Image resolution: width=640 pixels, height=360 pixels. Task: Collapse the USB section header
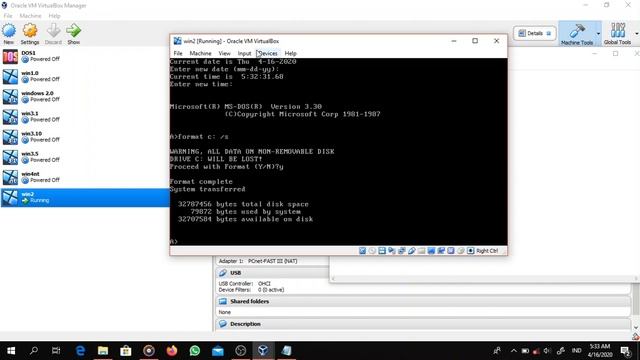pos(271,273)
